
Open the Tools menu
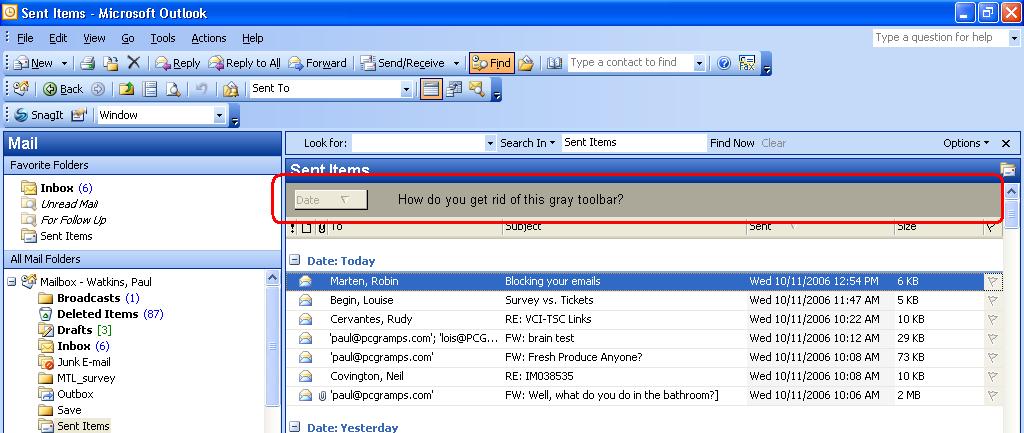[x=162, y=38]
